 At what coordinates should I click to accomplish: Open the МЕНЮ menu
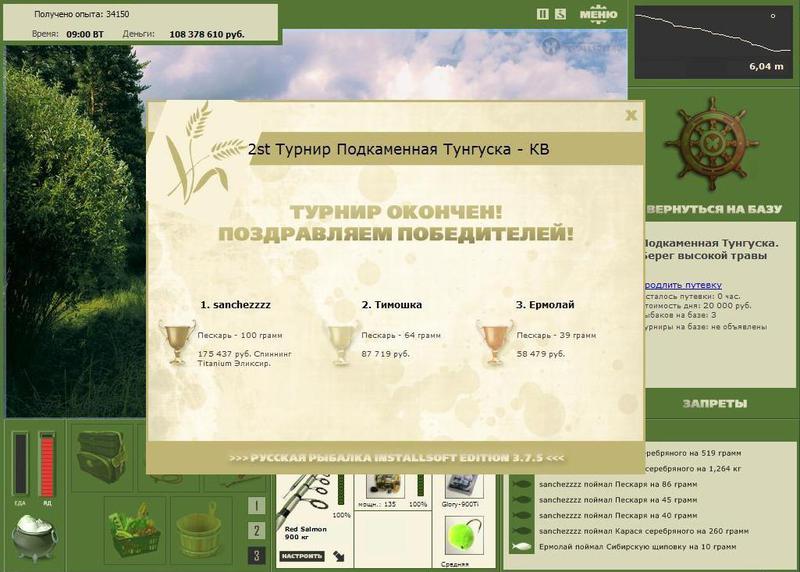[598, 14]
